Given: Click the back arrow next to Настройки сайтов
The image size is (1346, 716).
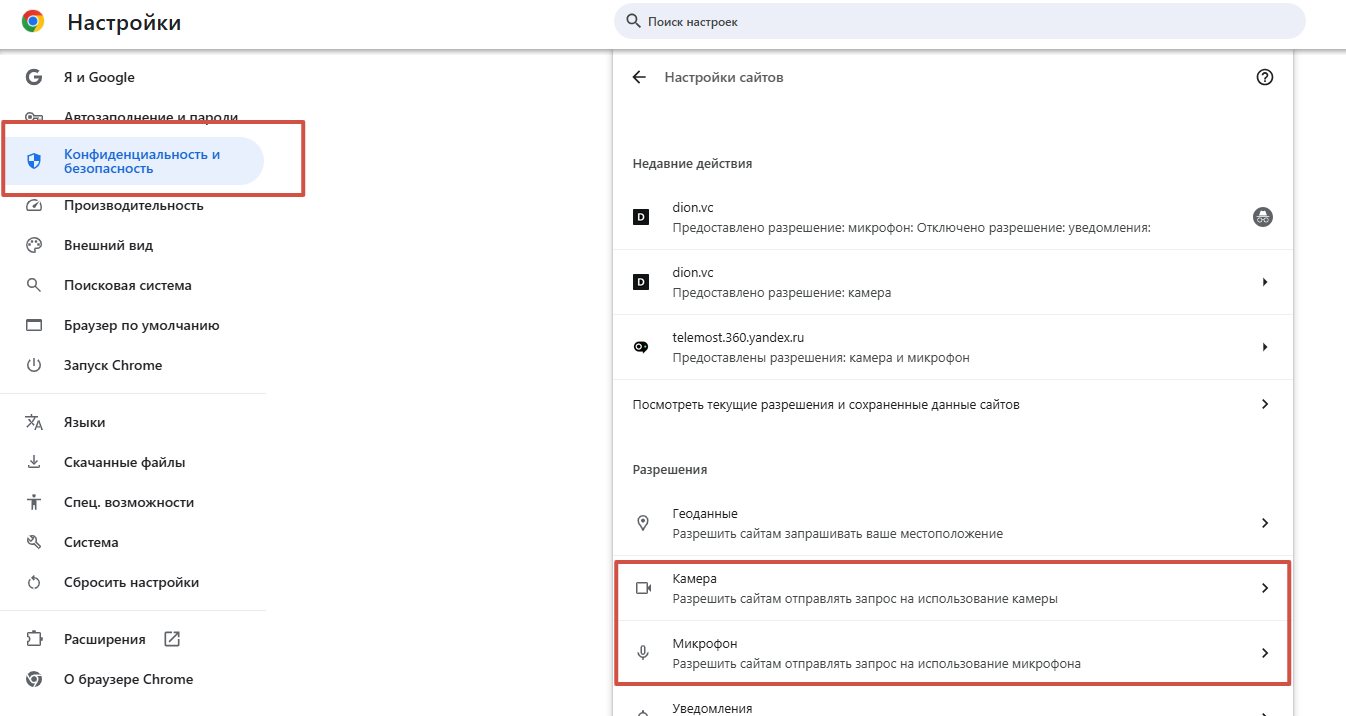Looking at the screenshot, I should coord(640,77).
